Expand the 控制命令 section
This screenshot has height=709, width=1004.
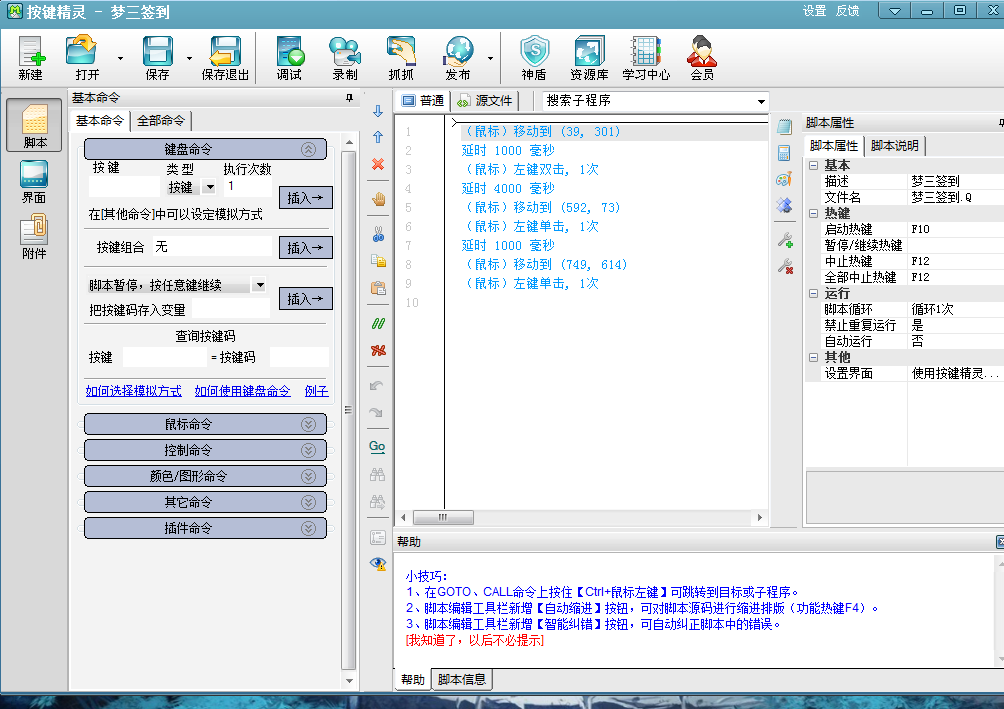[x=309, y=450]
